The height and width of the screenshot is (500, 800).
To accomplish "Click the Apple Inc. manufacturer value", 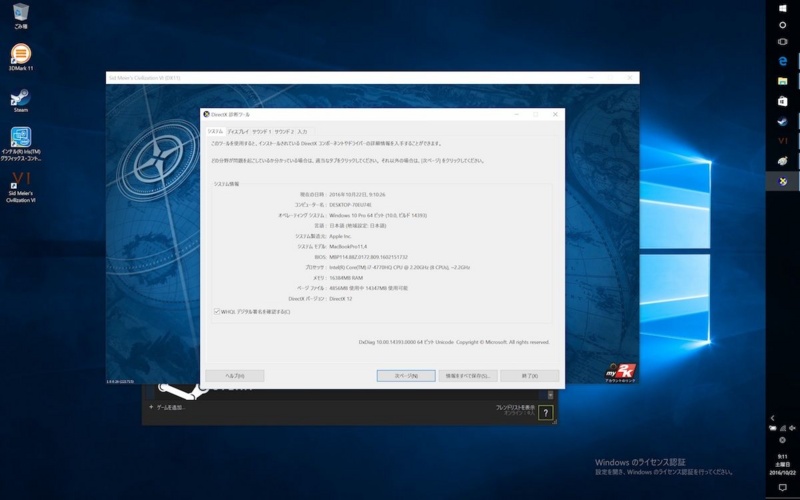I will pos(340,236).
